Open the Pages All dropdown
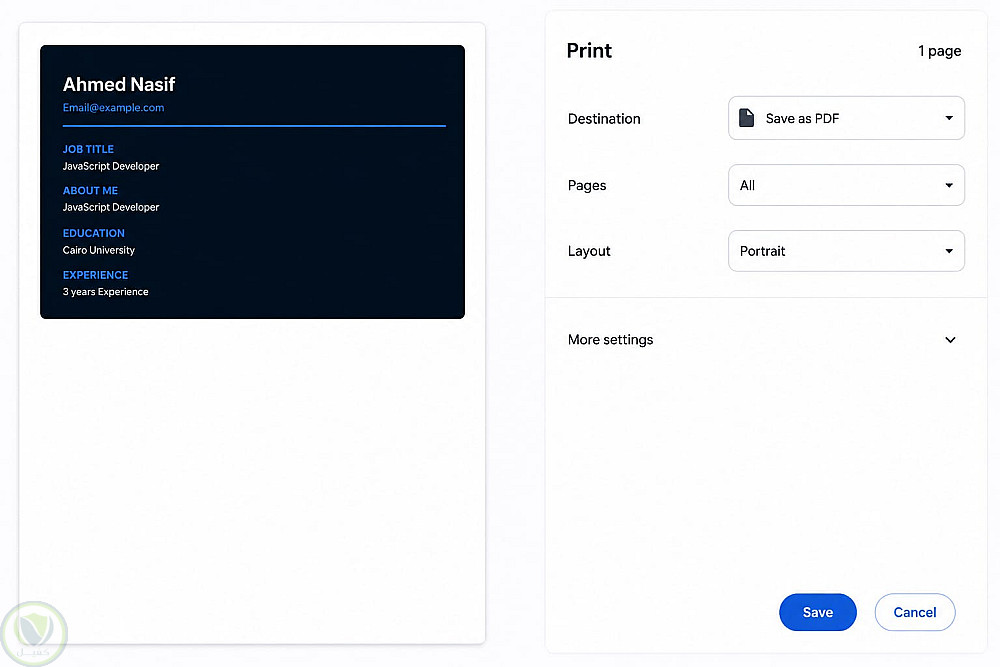1000x667 pixels. point(846,186)
